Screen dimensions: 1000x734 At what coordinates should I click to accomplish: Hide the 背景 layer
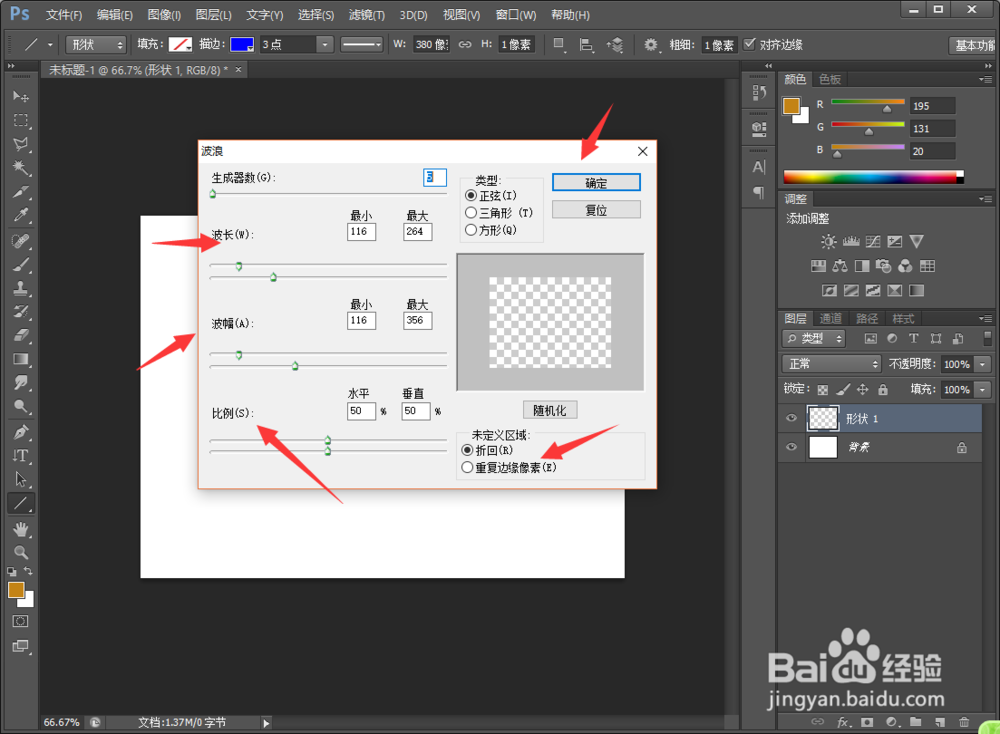click(x=791, y=447)
